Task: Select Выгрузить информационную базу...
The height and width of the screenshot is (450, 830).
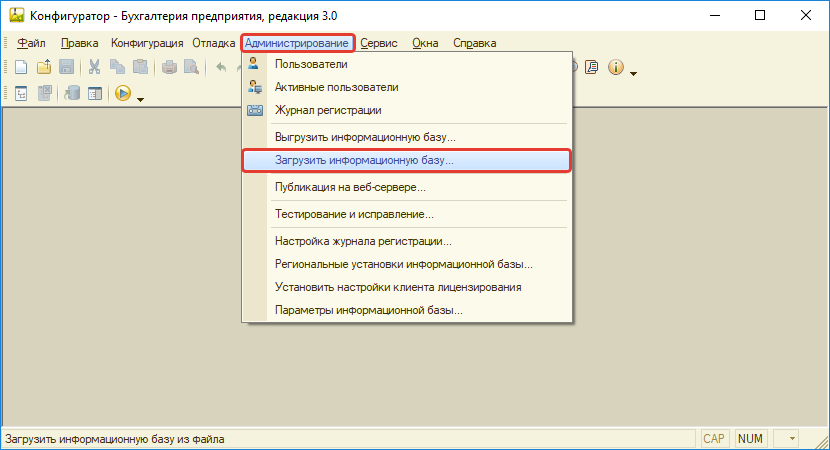Action: point(407,137)
